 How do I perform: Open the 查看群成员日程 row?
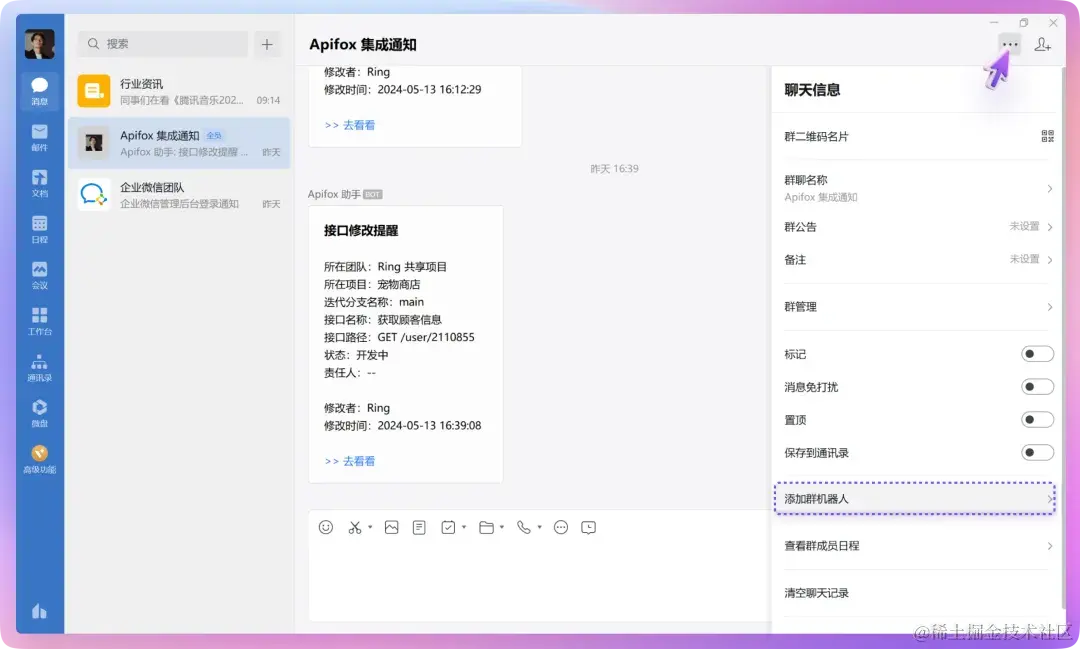918,546
